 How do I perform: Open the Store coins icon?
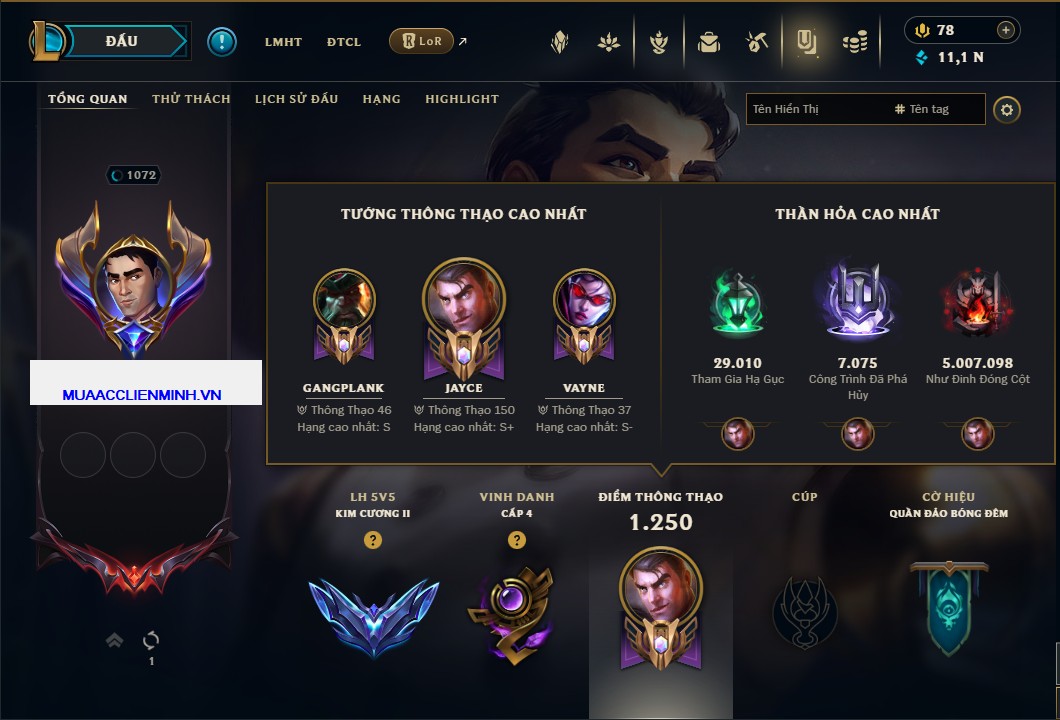855,43
